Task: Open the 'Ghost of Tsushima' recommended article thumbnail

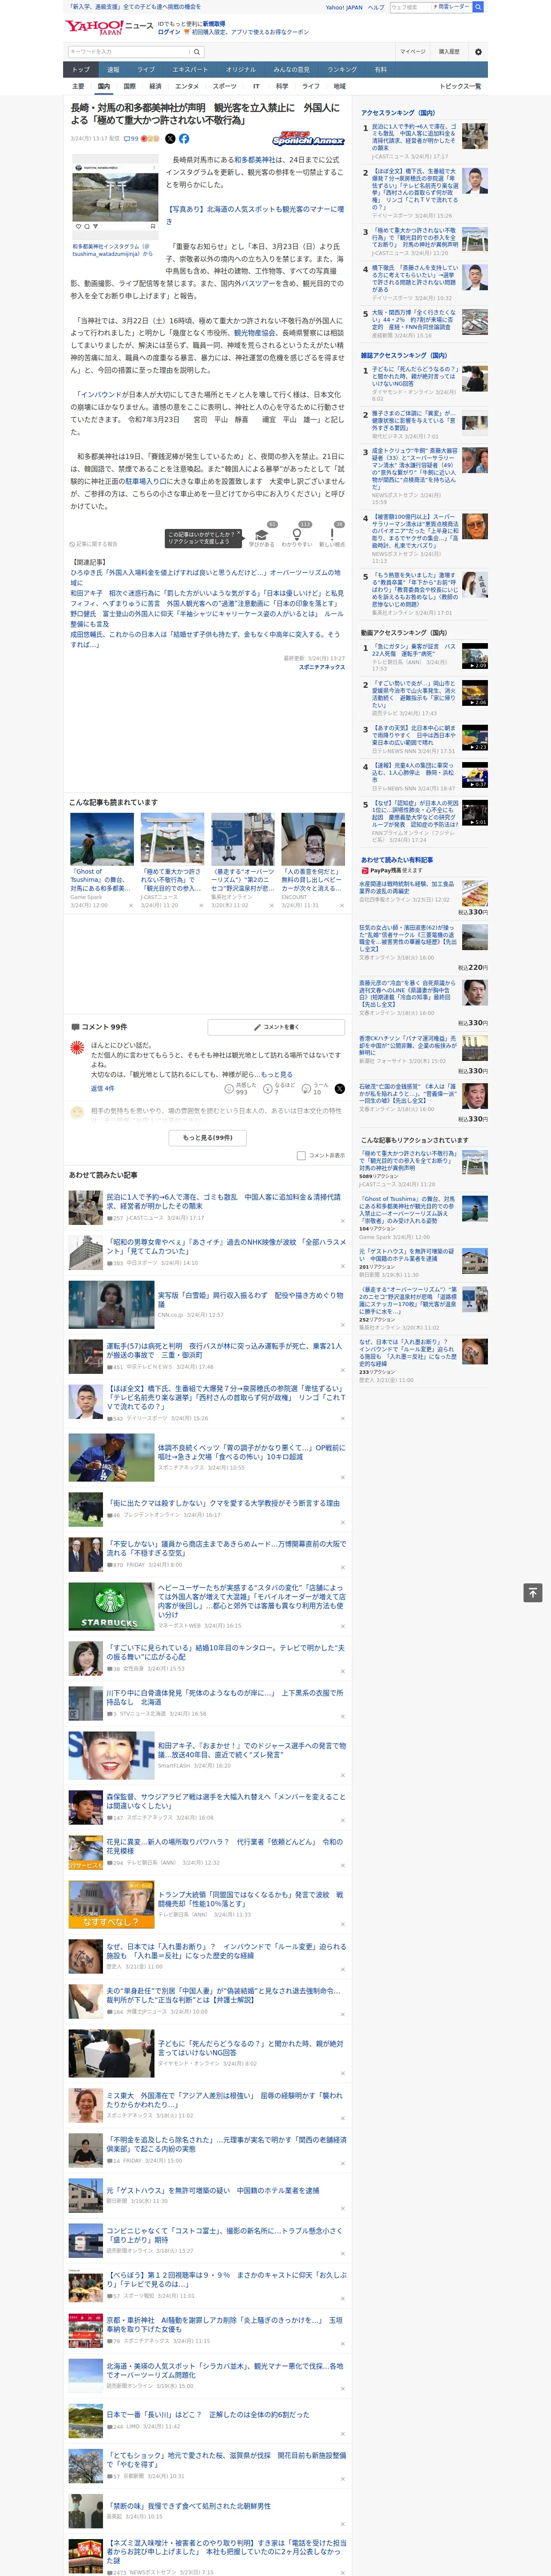Action: point(102,838)
